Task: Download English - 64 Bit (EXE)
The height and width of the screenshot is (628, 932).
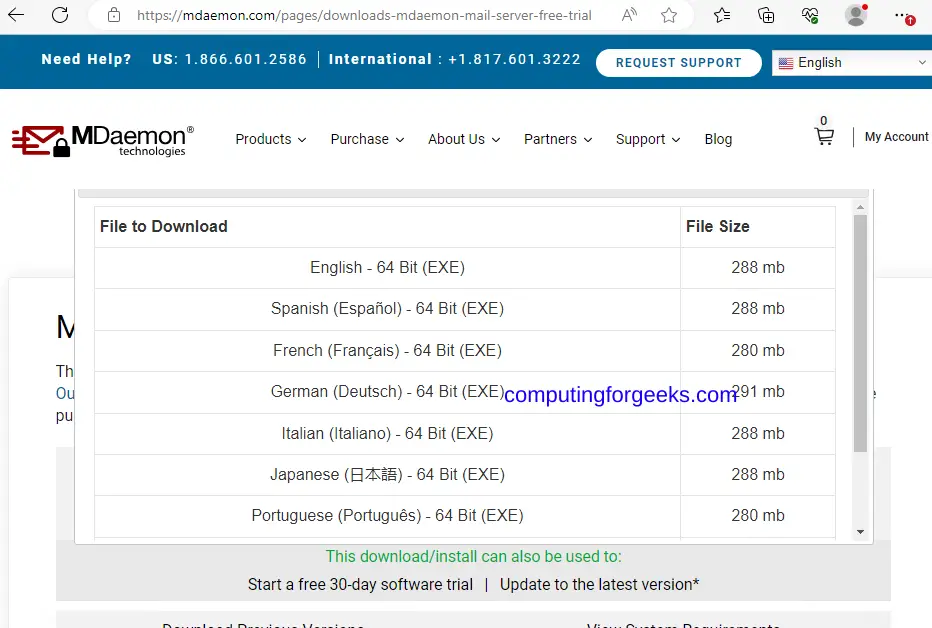Action: 388,267
